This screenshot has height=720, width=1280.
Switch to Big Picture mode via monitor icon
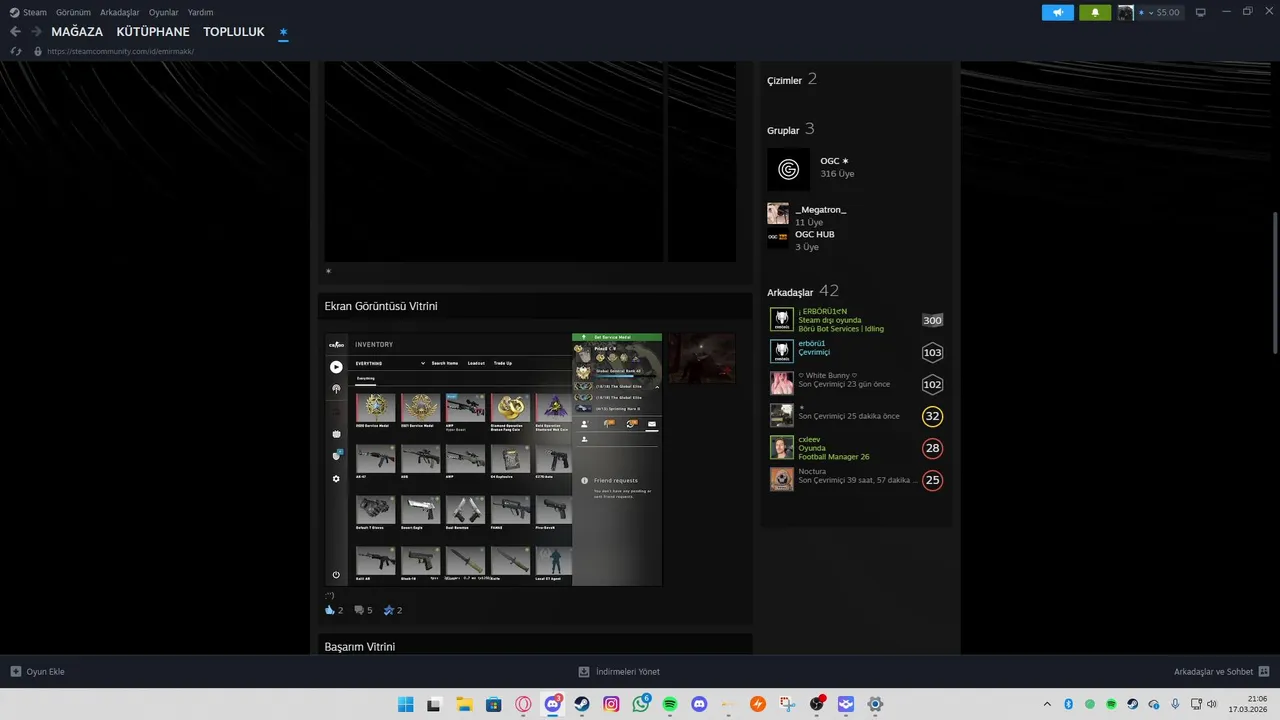pyautogui.click(x=1200, y=12)
